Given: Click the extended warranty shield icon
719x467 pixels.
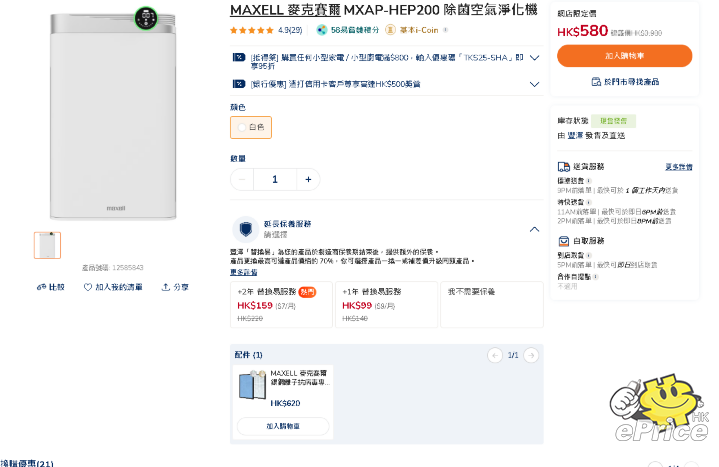Looking at the screenshot, I should coord(245,229).
